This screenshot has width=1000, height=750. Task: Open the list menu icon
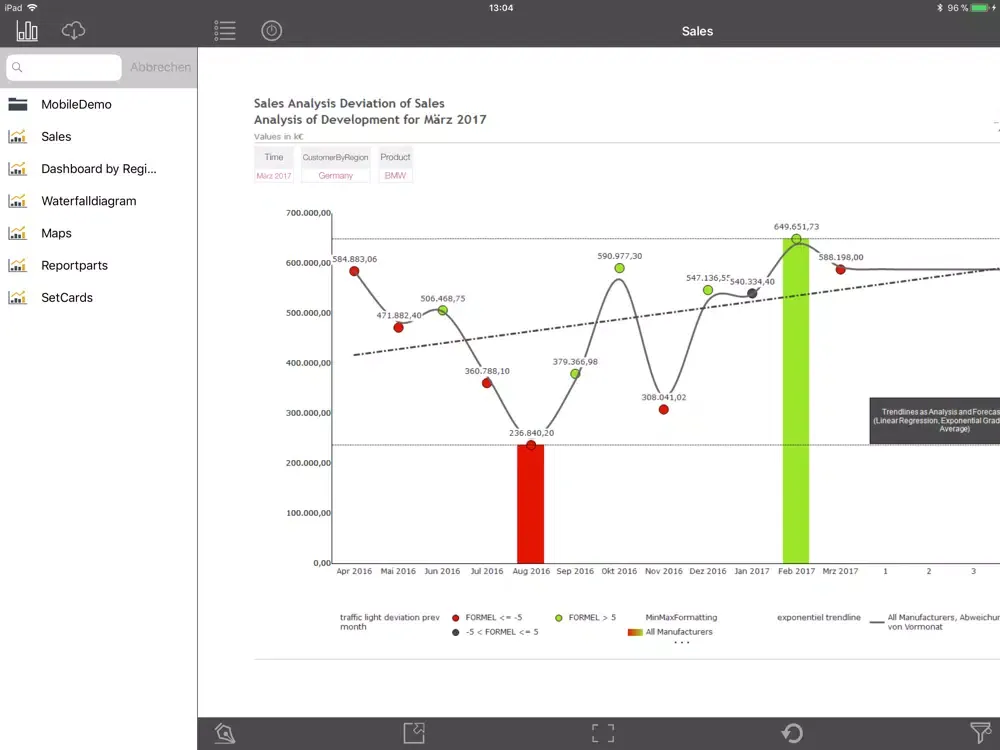[224, 31]
